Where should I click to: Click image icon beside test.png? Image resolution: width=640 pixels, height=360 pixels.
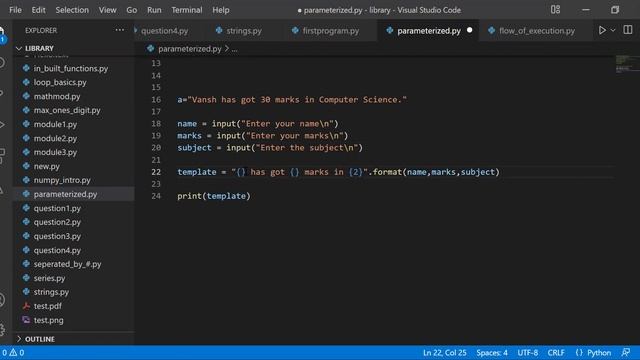[26, 320]
